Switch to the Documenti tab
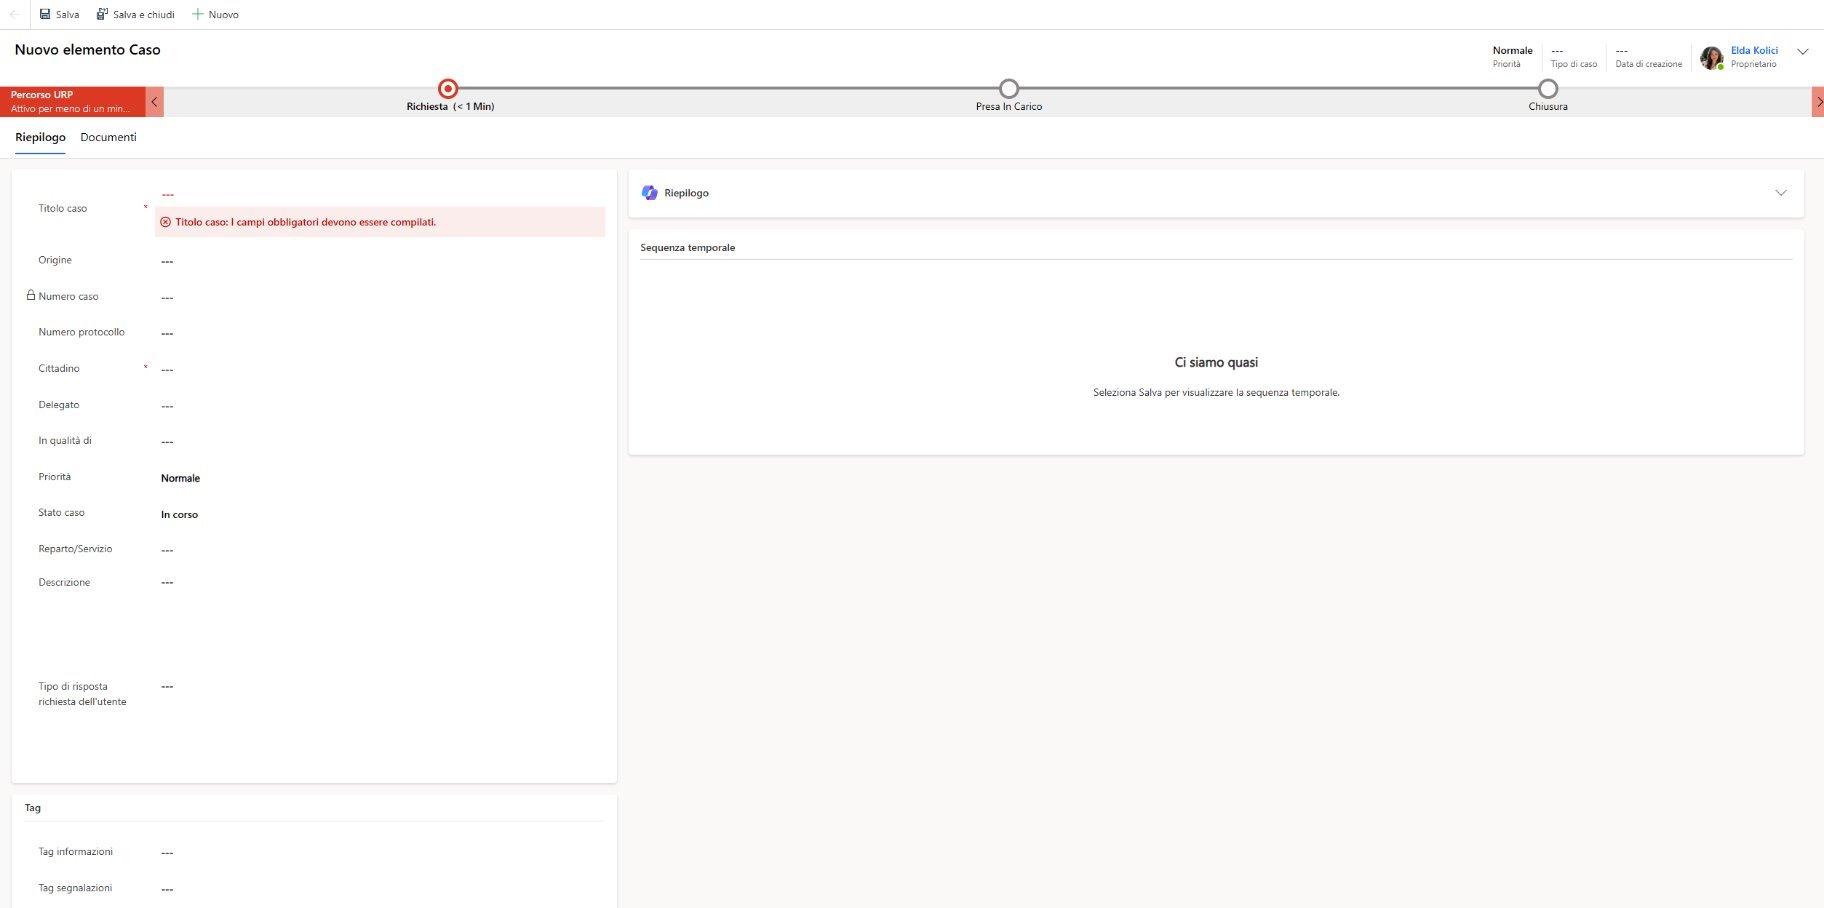The height and width of the screenshot is (908, 1824). [x=108, y=137]
